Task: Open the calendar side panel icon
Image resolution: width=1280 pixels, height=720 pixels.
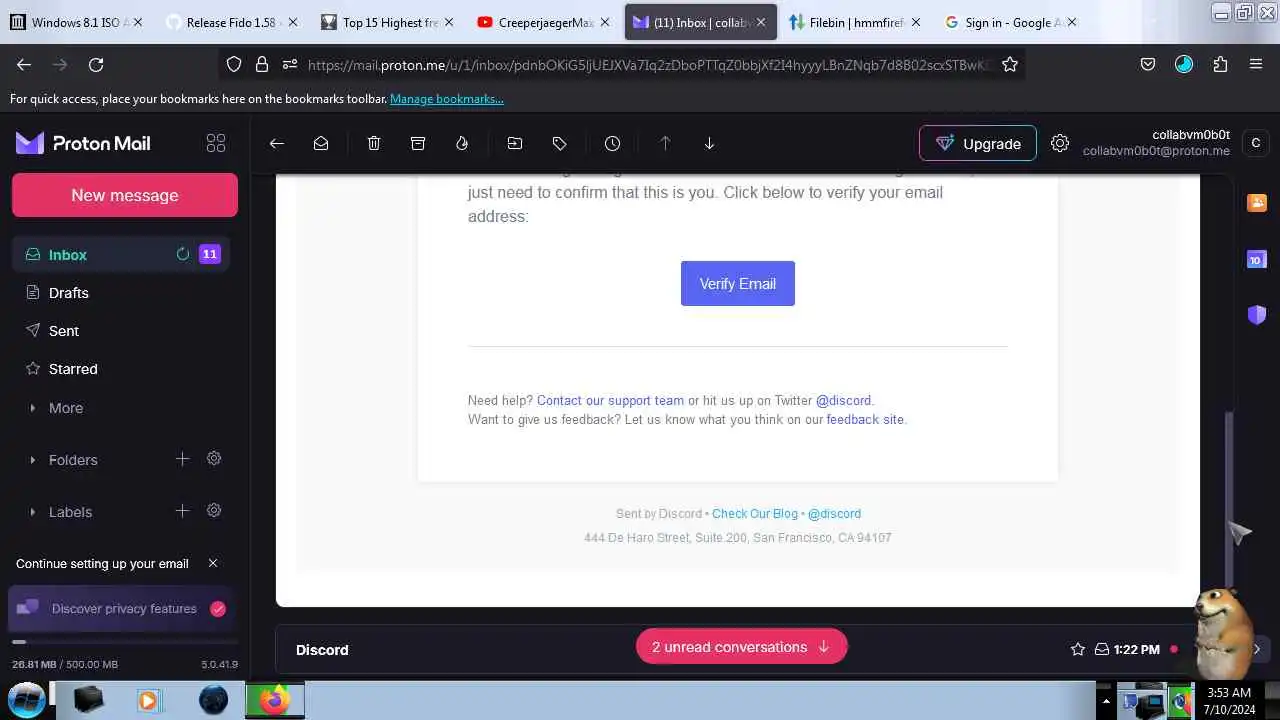Action: click(1257, 260)
